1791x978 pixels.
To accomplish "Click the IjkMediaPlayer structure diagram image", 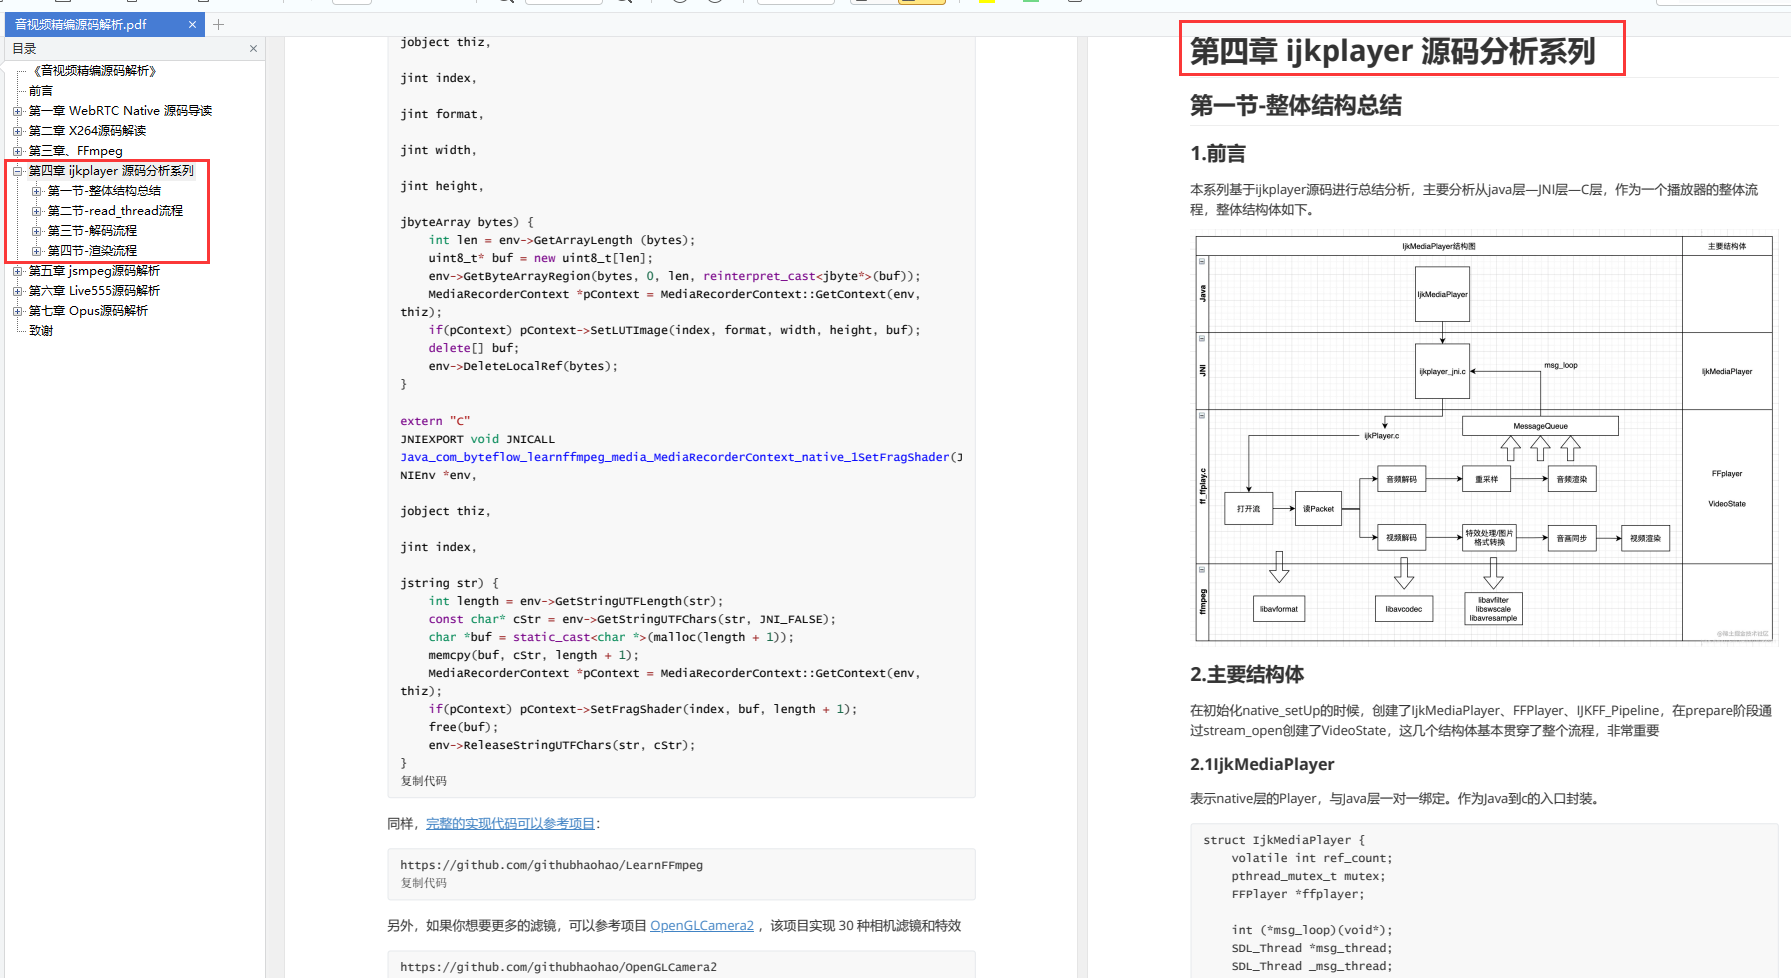I will (x=1484, y=439).
